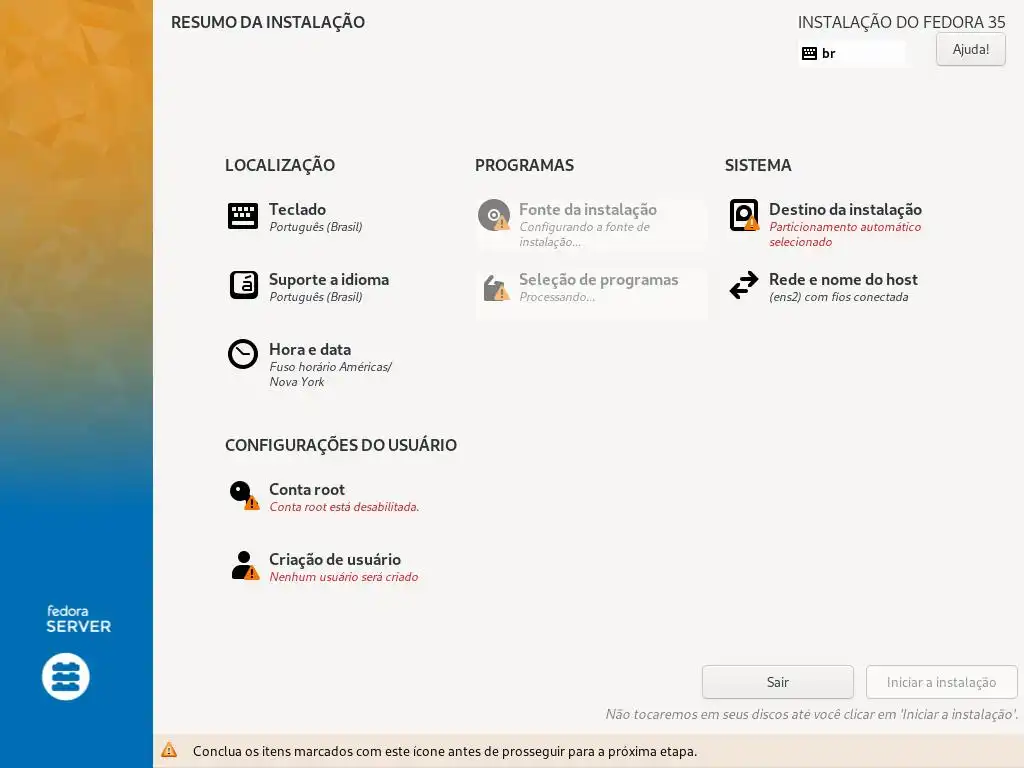The width and height of the screenshot is (1024, 768).
Task: Click 'Configurando a fonte de instalação...' text
Action: click(584, 234)
